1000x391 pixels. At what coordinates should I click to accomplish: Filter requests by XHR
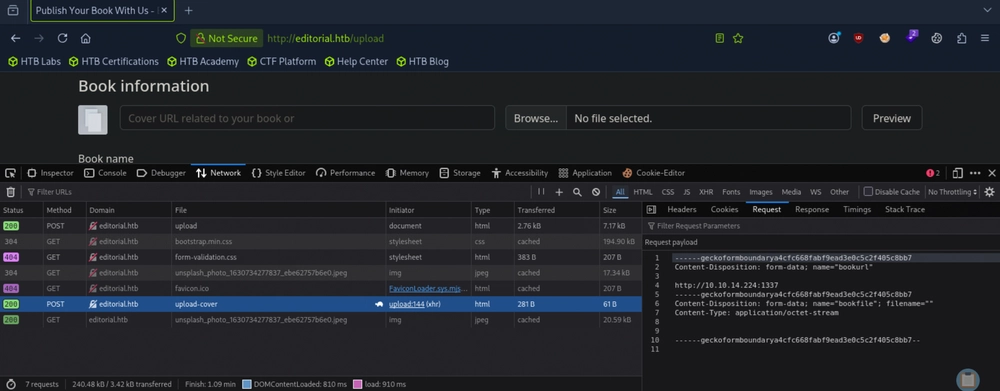706,192
